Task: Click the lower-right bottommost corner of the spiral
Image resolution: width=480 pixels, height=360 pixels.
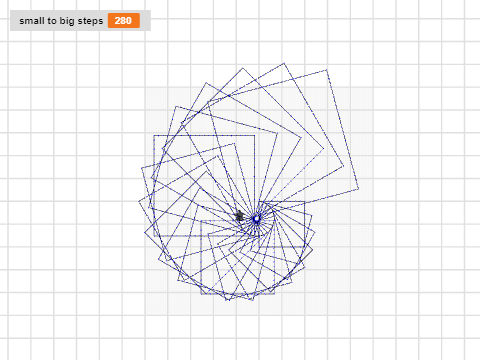Action: [253, 300]
